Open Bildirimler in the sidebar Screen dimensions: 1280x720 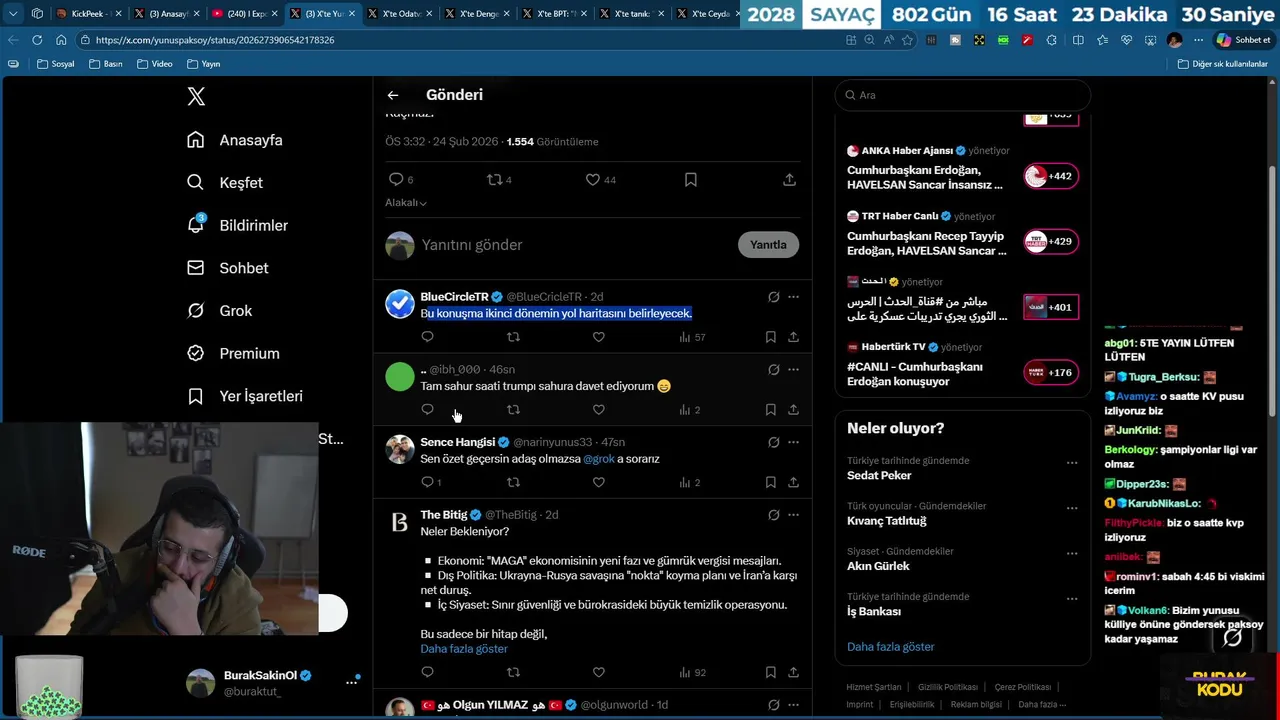click(238, 225)
